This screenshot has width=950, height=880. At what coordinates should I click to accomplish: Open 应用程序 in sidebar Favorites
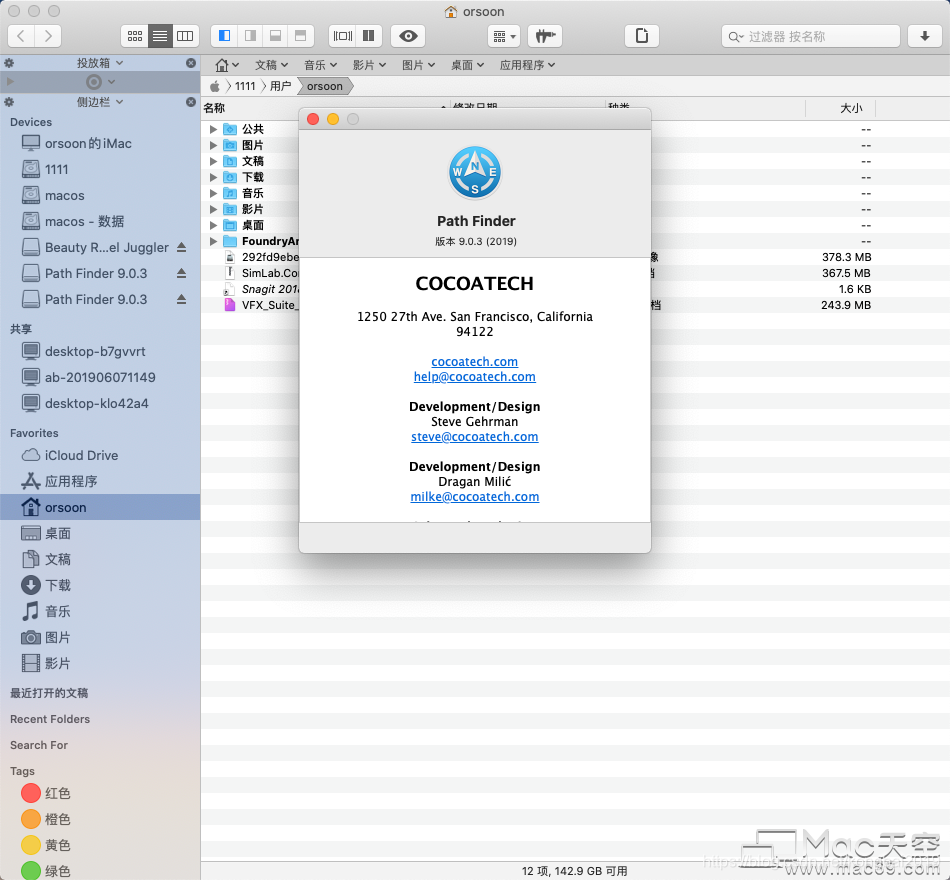pyautogui.click(x=100, y=481)
